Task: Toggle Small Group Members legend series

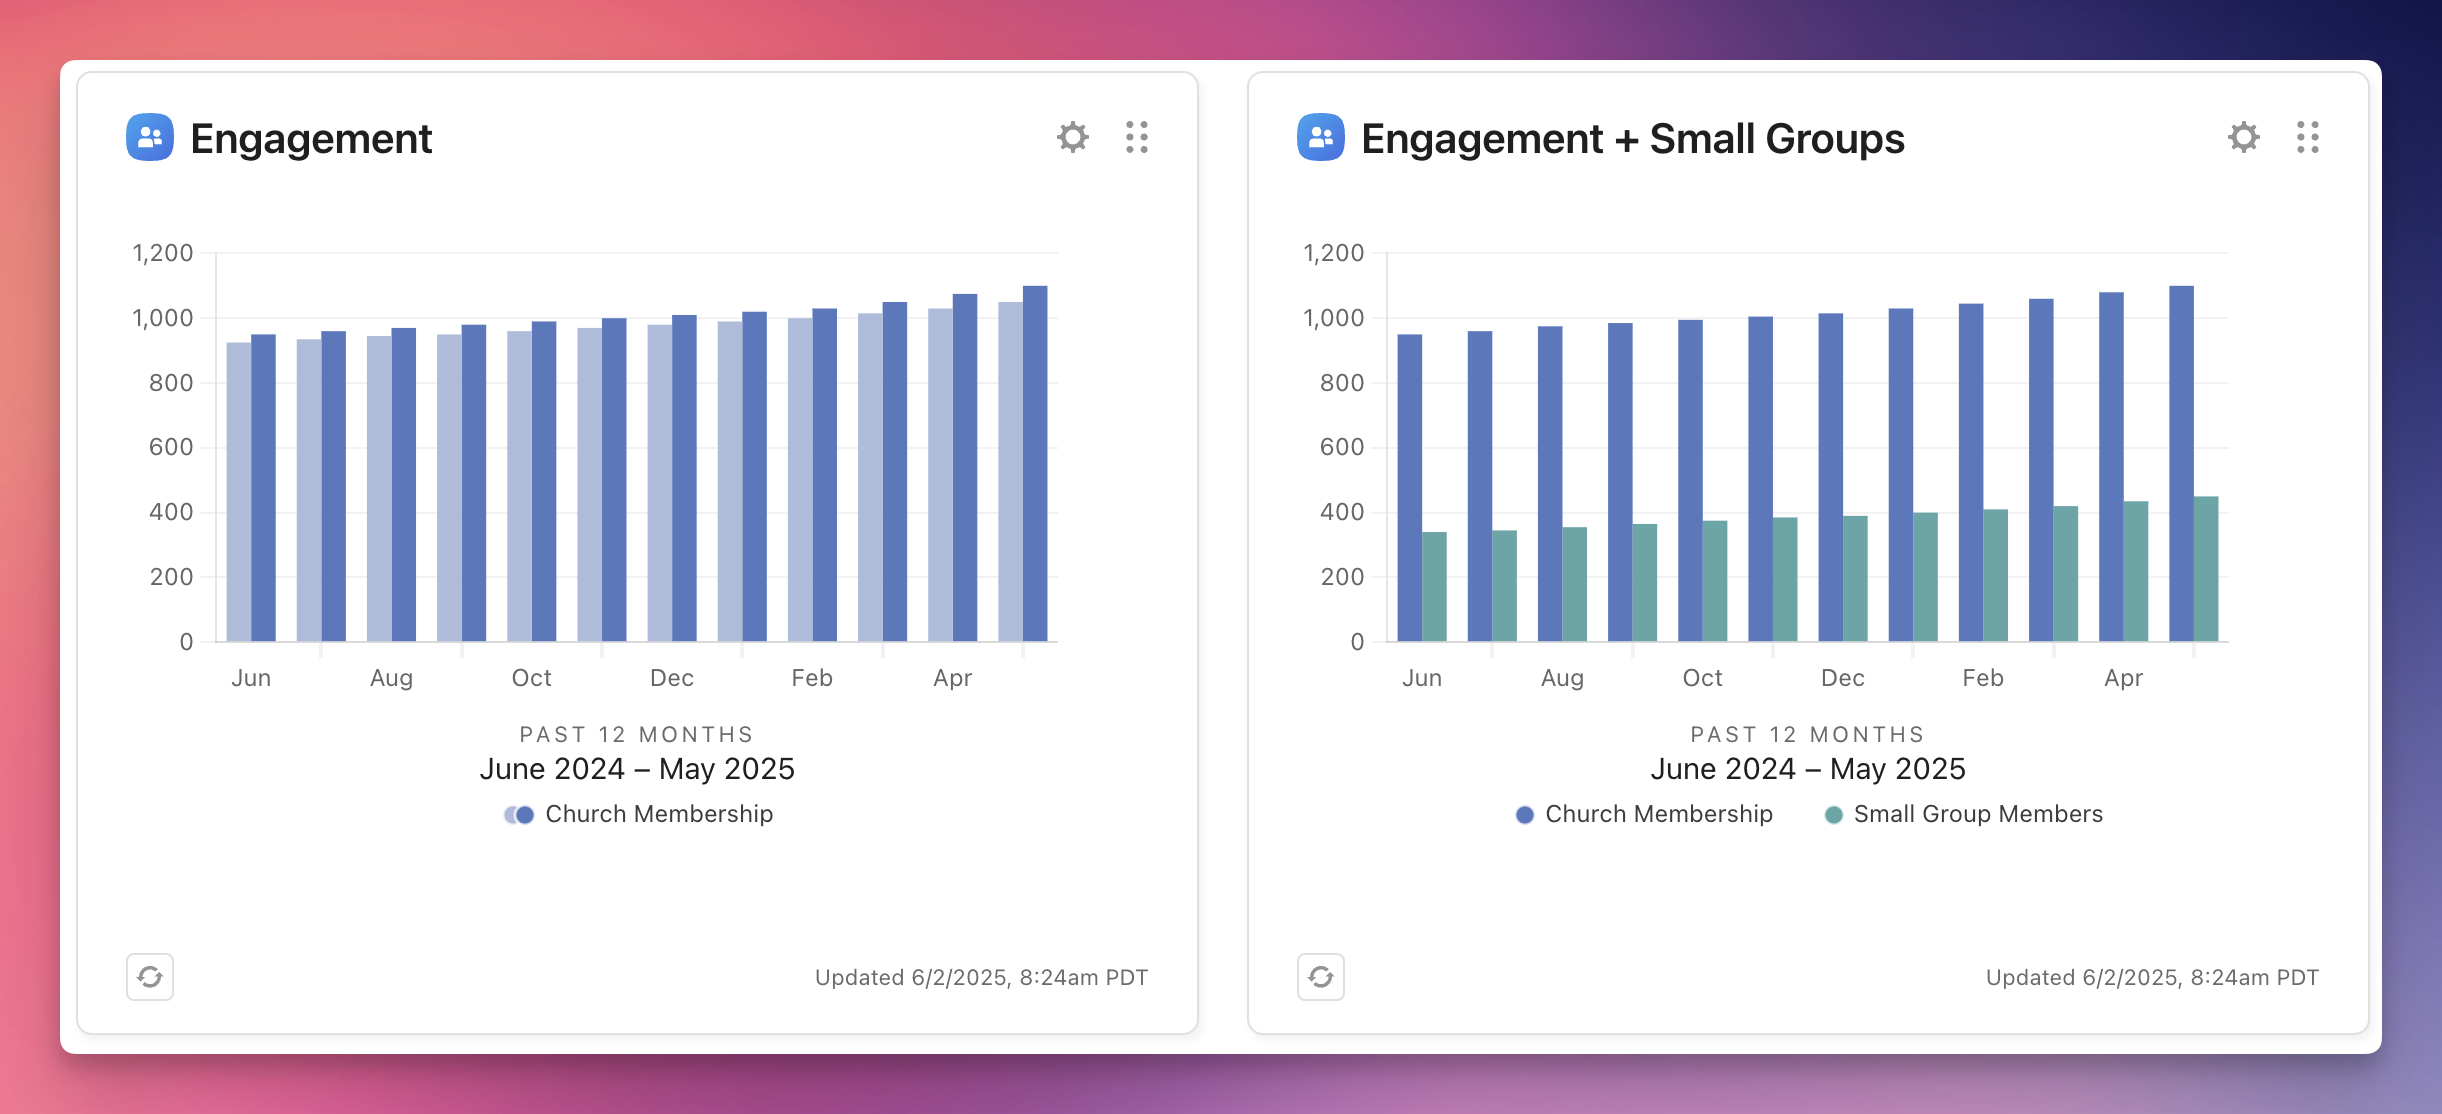Action: click(1977, 814)
